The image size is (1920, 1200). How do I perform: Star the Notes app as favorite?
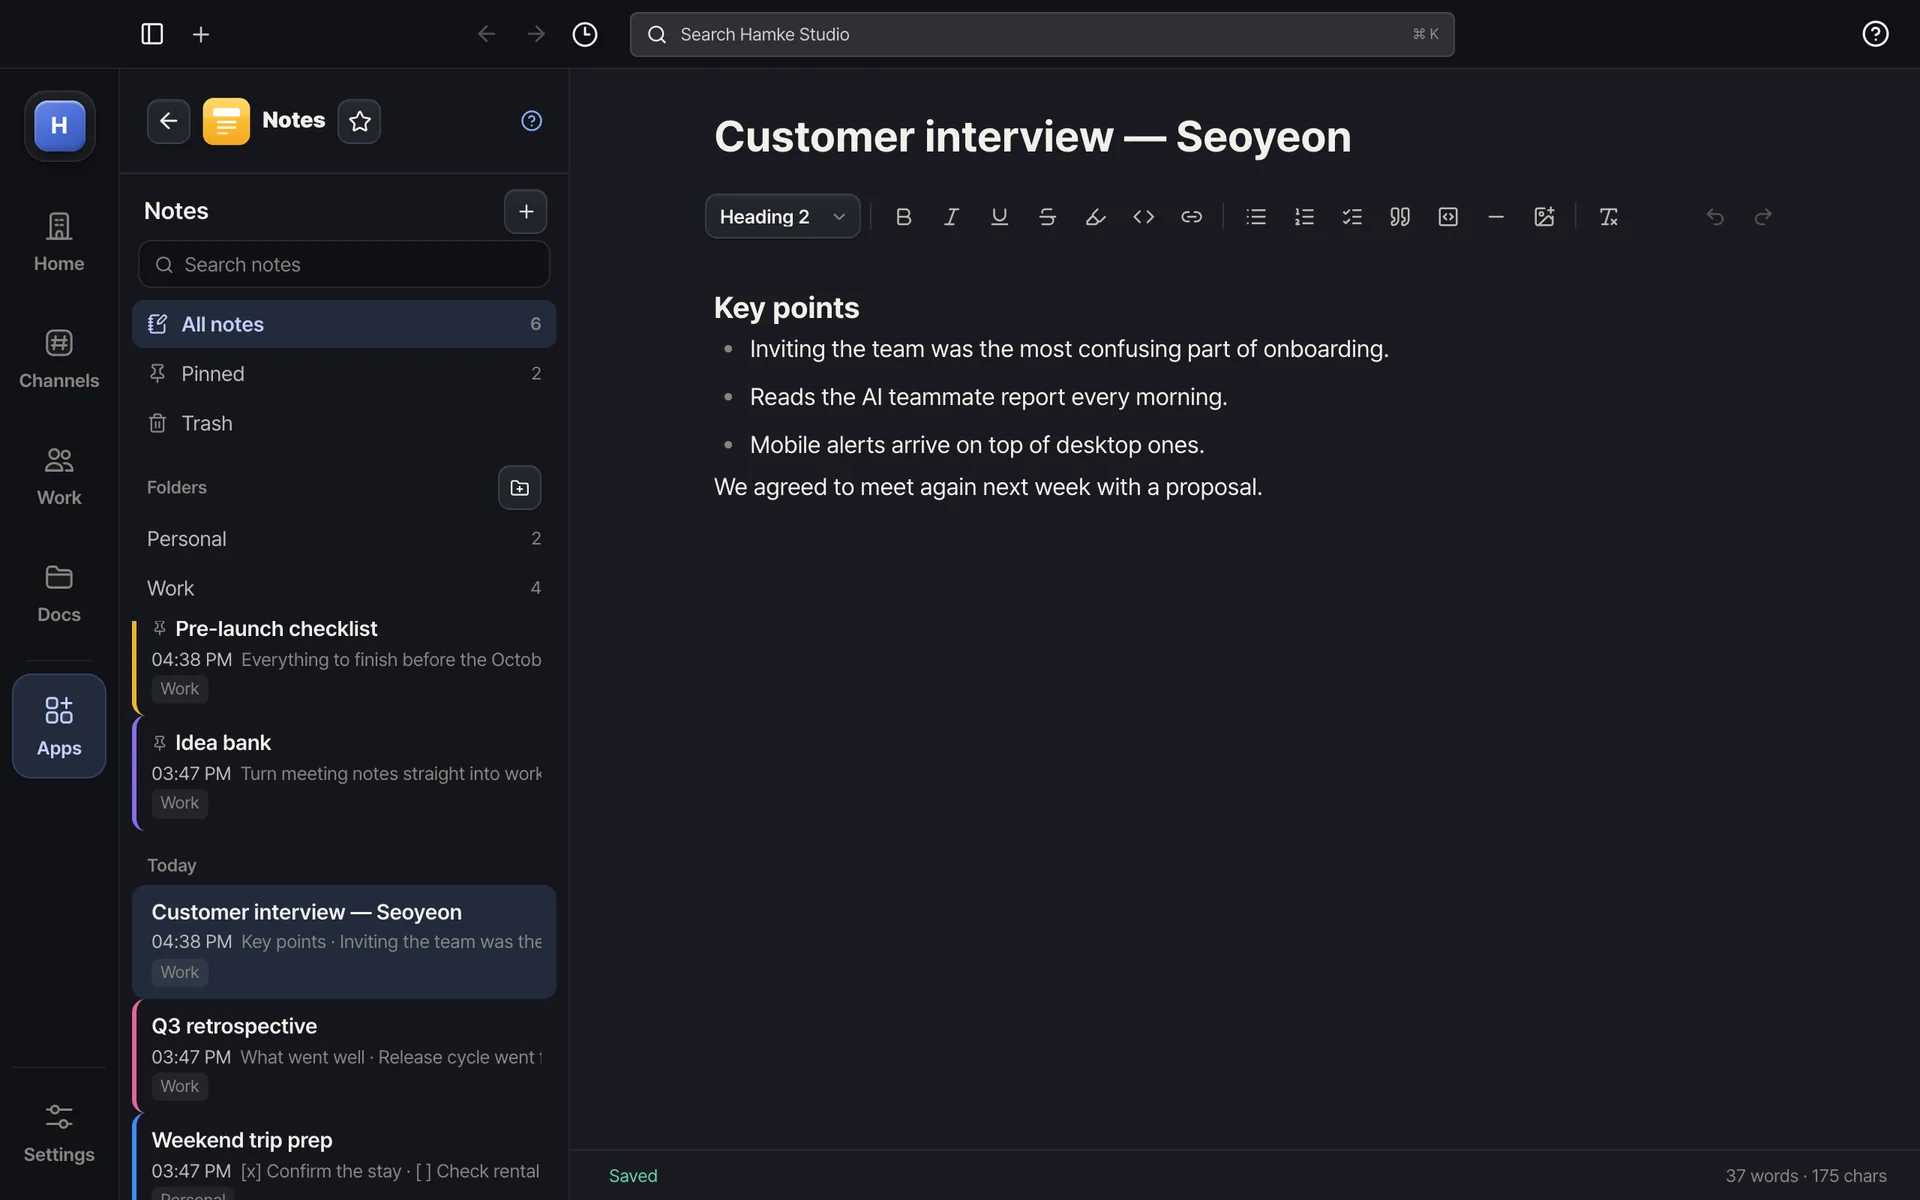click(359, 121)
